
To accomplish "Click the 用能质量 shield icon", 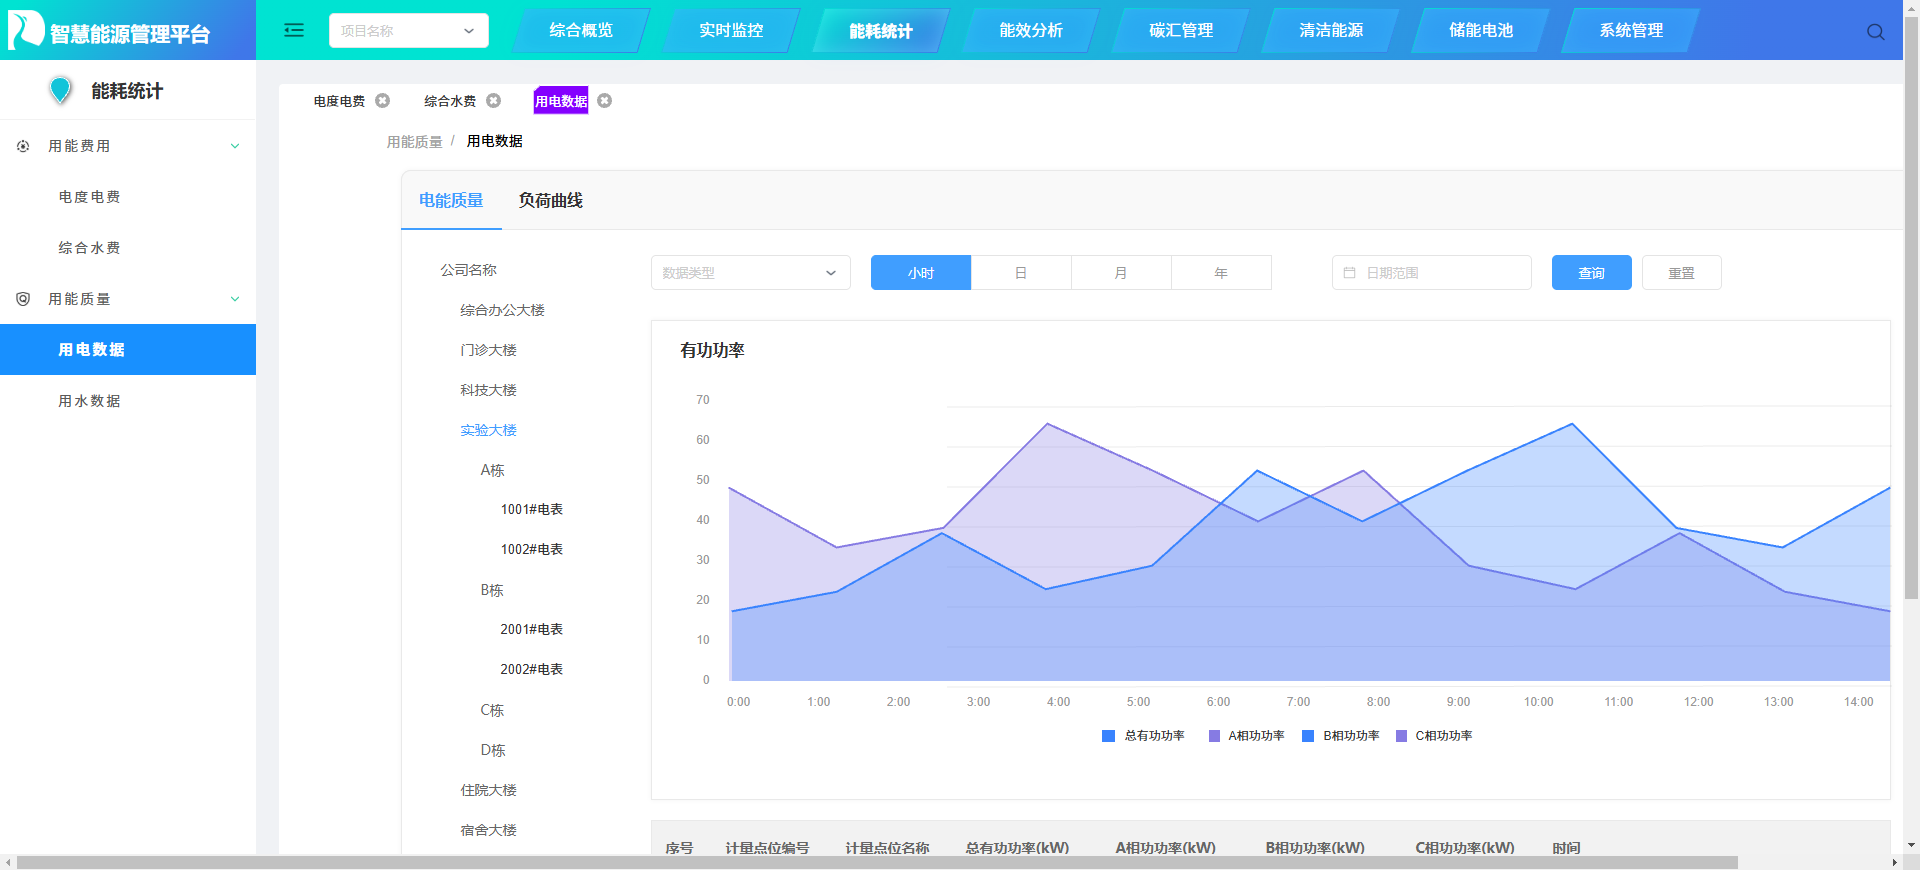I will click(23, 299).
